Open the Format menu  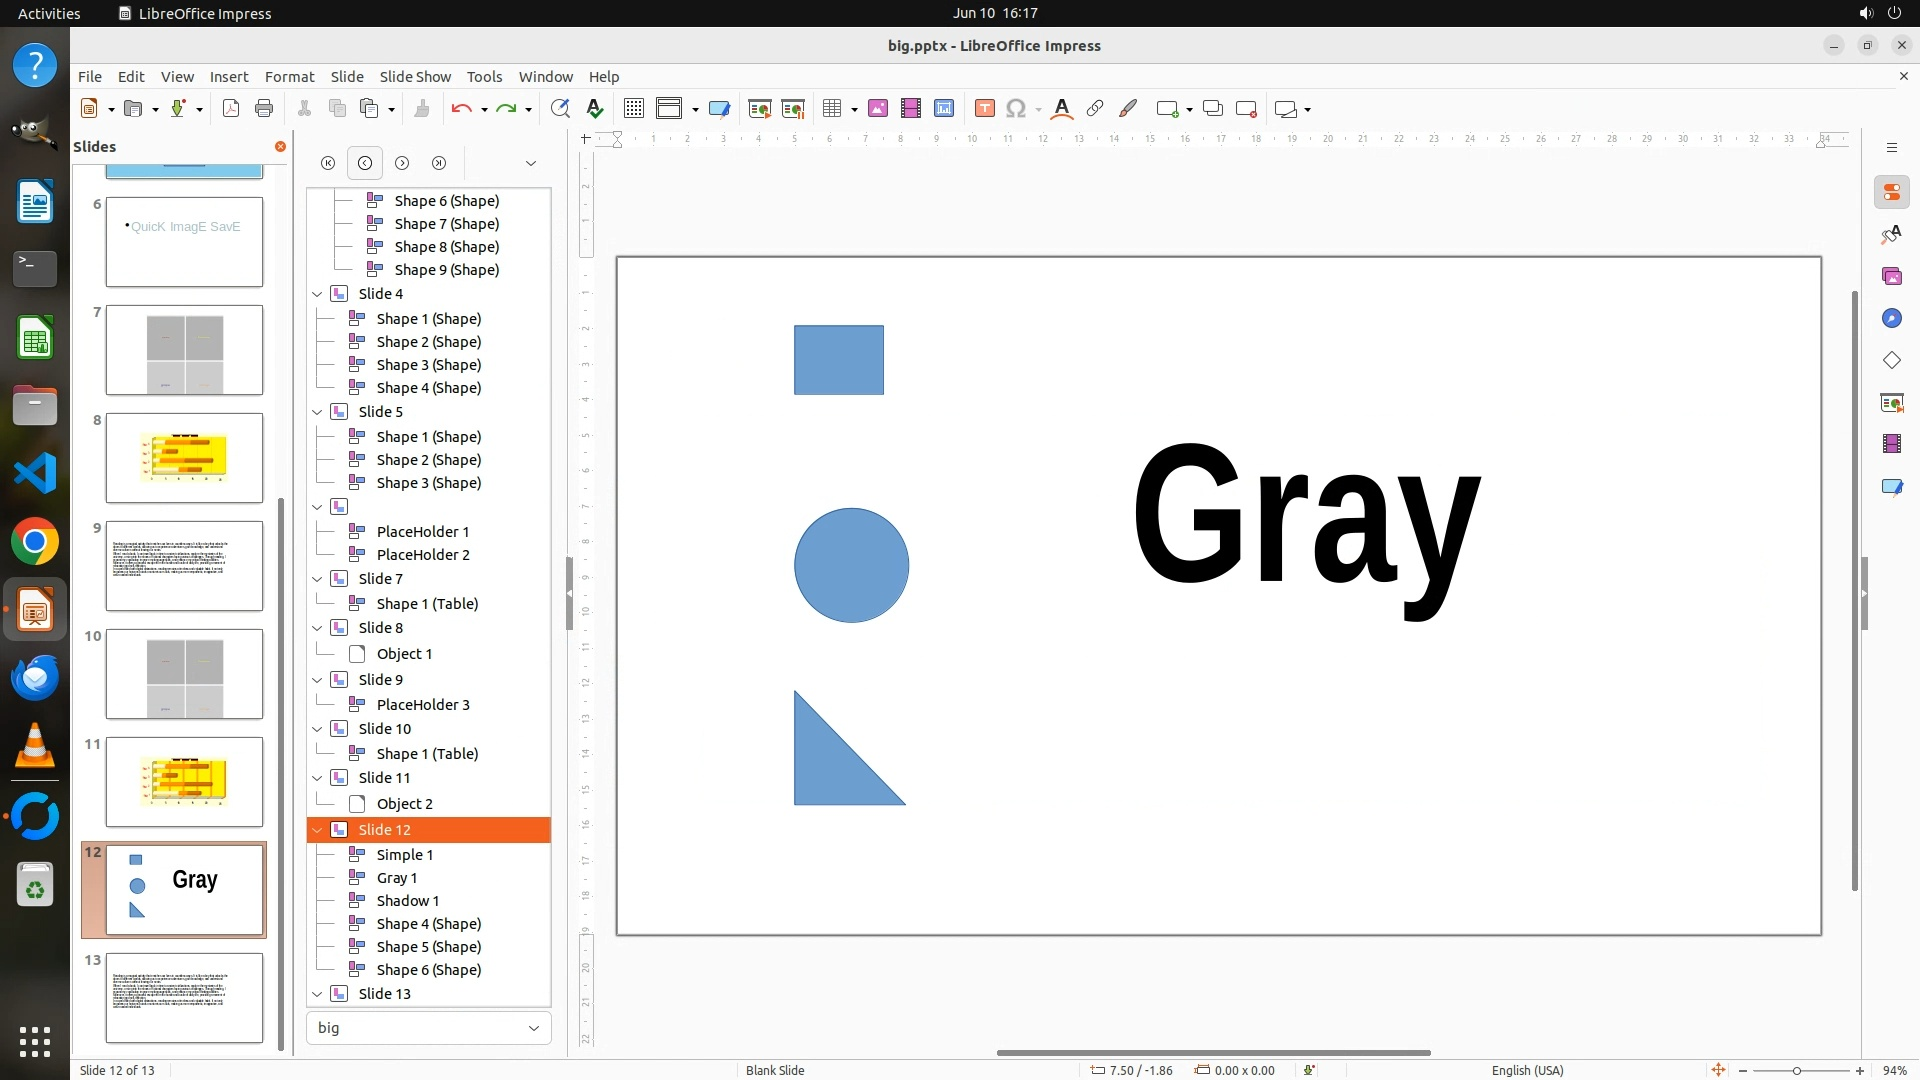[289, 77]
